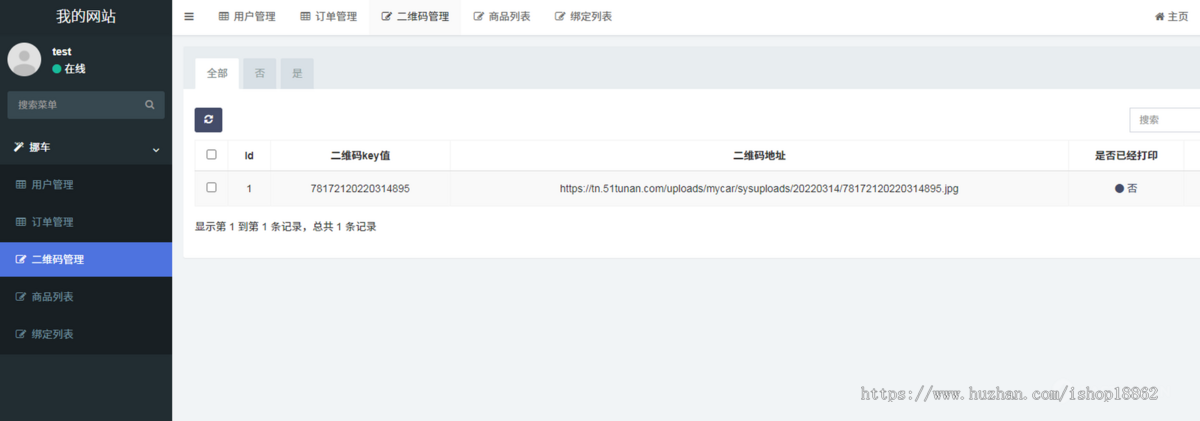This screenshot has width=1200, height=421.
Task: Click the 我的网站 site title
Action: coord(86,17)
